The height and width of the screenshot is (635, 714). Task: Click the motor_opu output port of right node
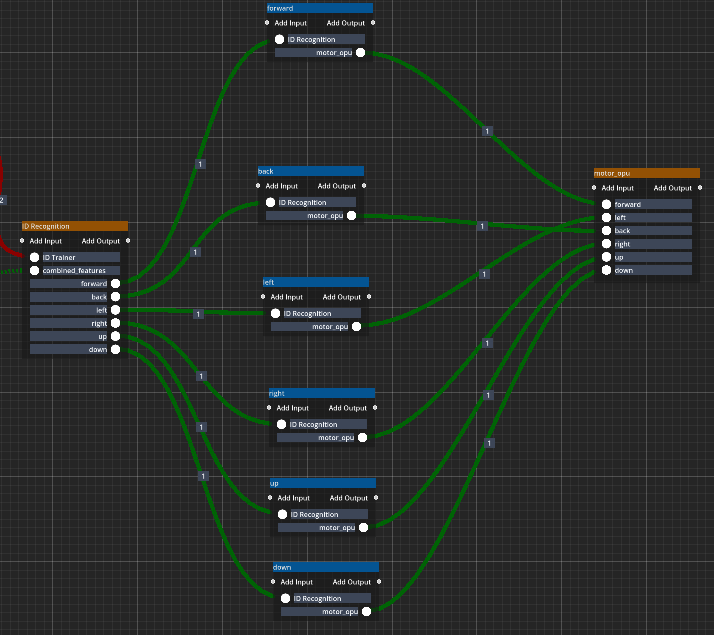pyautogui.click(x=362, y=437)
